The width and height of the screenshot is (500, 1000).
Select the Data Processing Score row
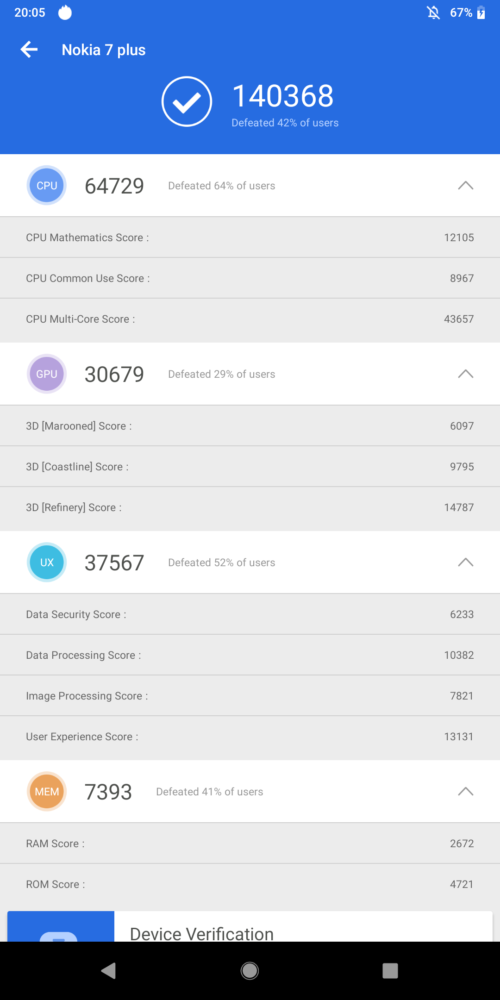(250, 655)
